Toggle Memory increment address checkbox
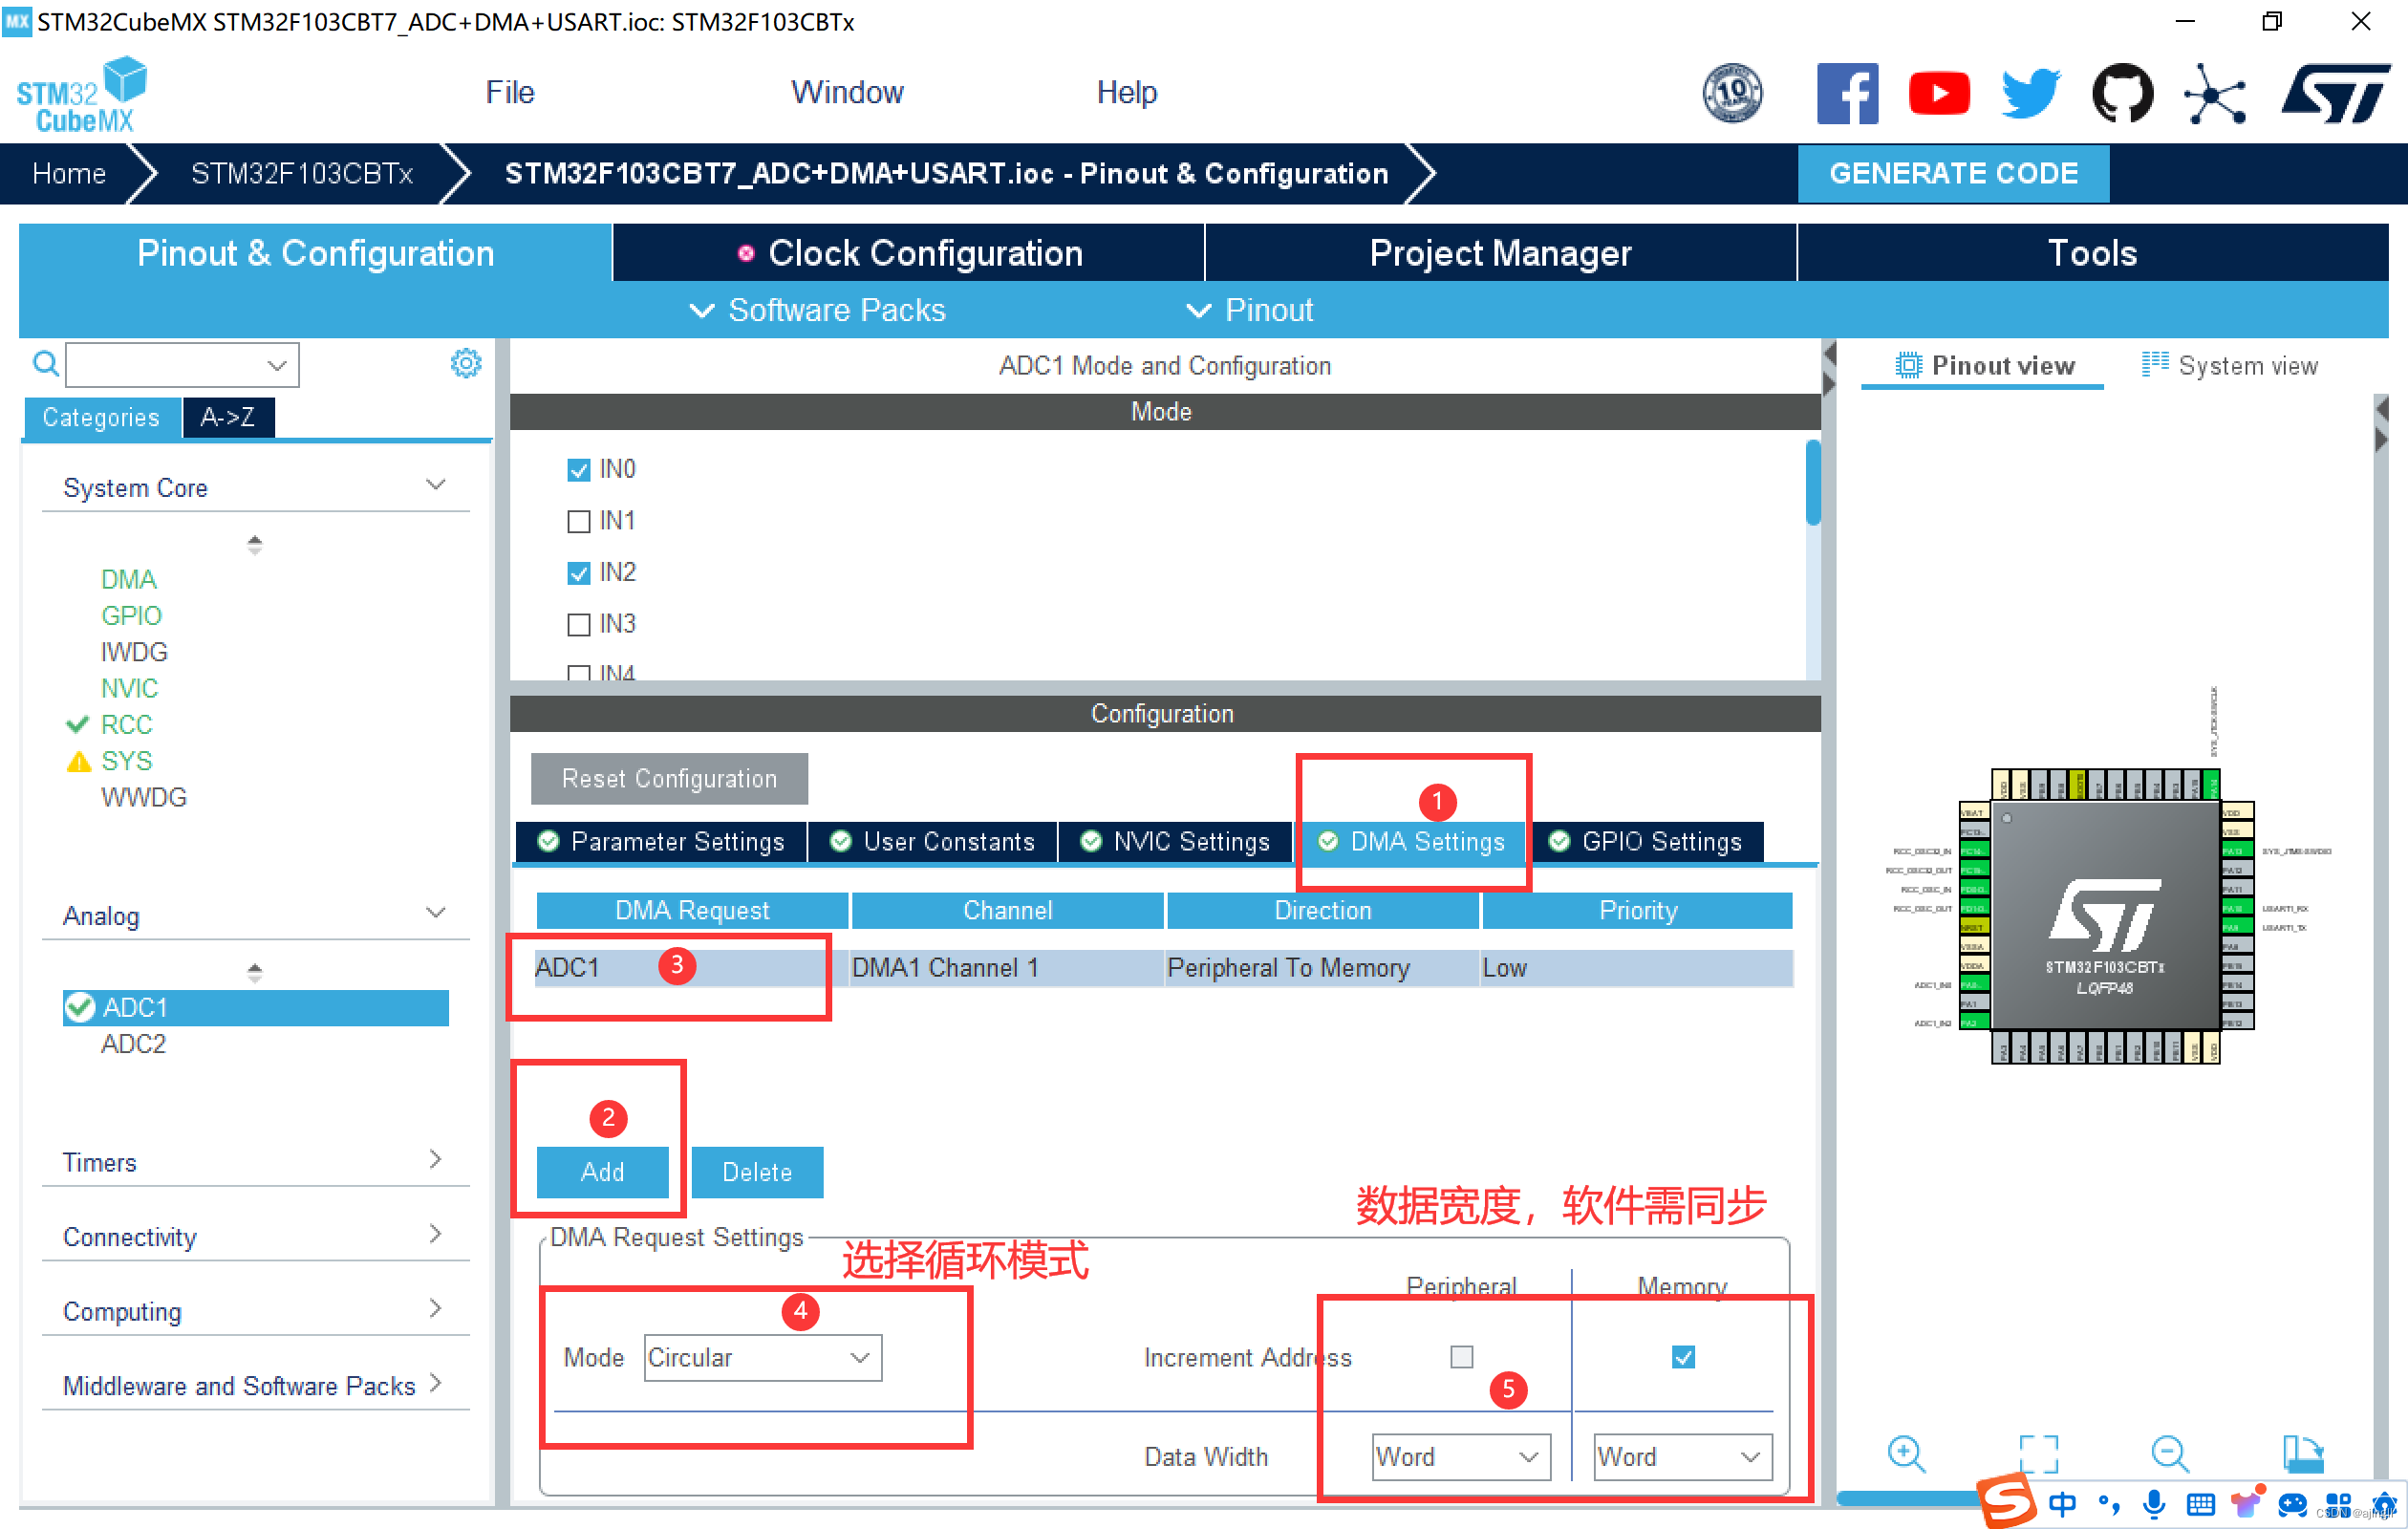This screenshot has width=2408, height=1529. point(1682,1357)
